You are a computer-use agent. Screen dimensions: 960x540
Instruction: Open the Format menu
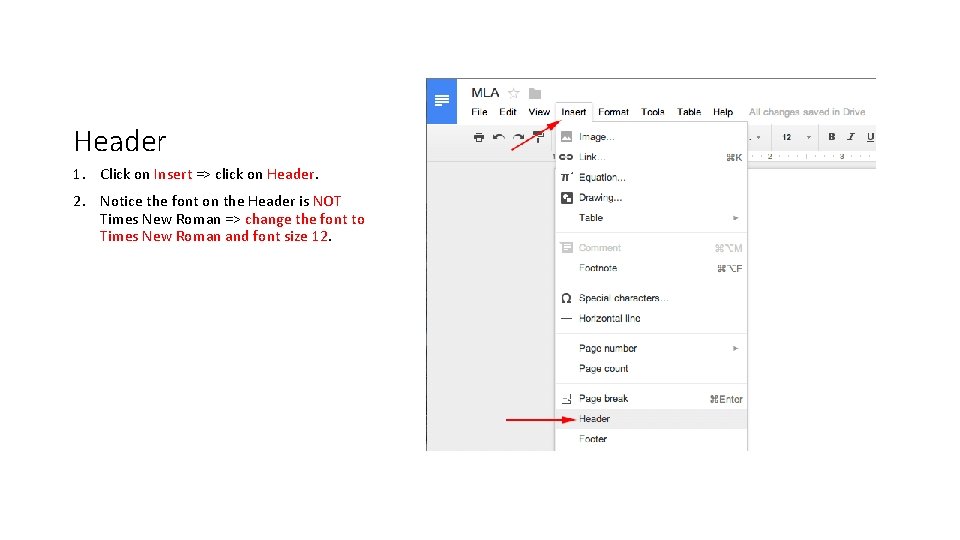613,112
